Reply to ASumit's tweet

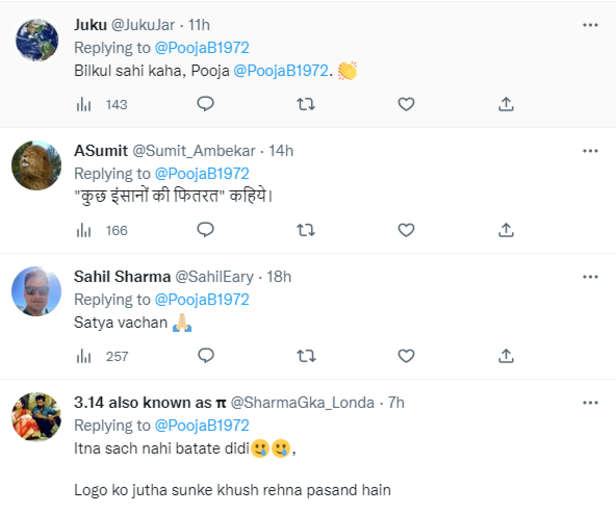coord(205,229)
